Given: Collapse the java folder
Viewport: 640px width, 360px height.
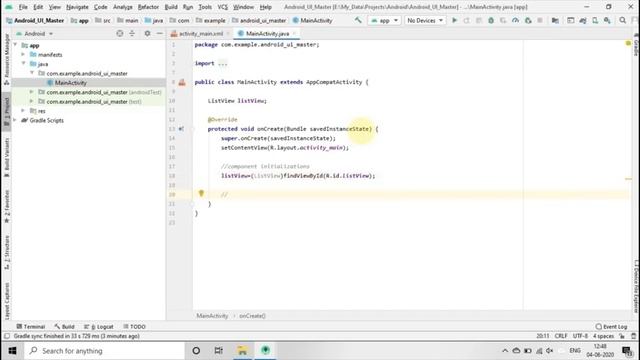Looking at the screenshot, I should tap(24, 64).
